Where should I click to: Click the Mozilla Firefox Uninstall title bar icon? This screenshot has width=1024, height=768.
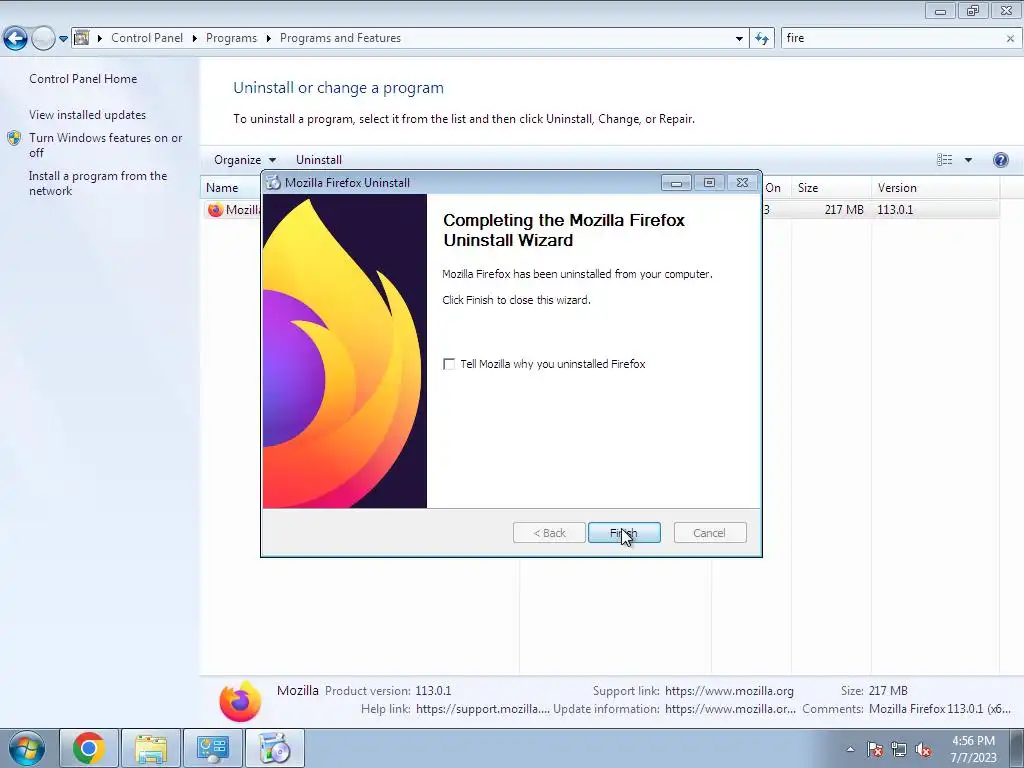(x=273, y=183)
